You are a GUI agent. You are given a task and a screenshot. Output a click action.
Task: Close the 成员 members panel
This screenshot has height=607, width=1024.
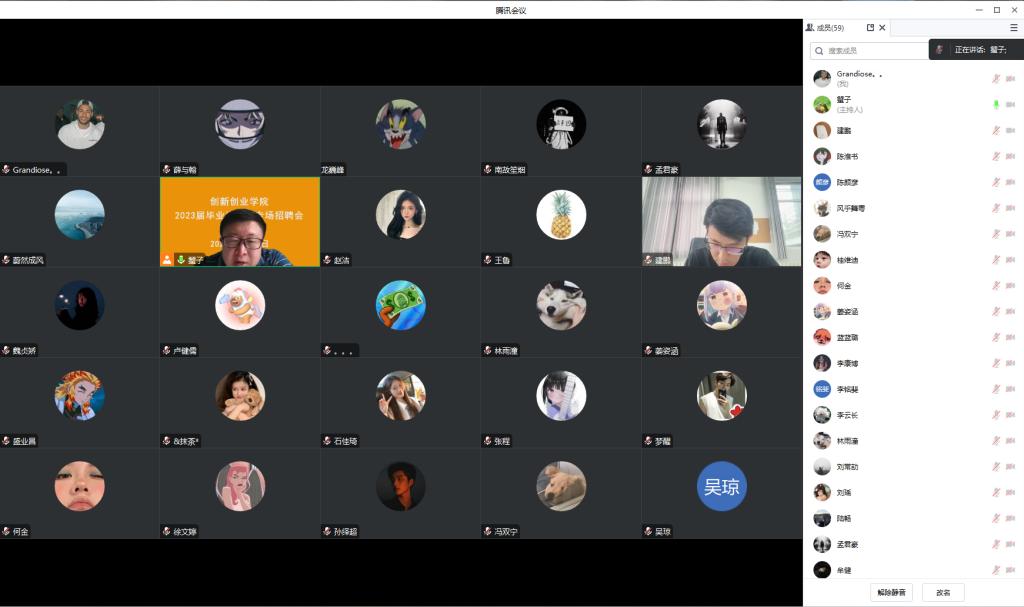click(x=882, y=28)
